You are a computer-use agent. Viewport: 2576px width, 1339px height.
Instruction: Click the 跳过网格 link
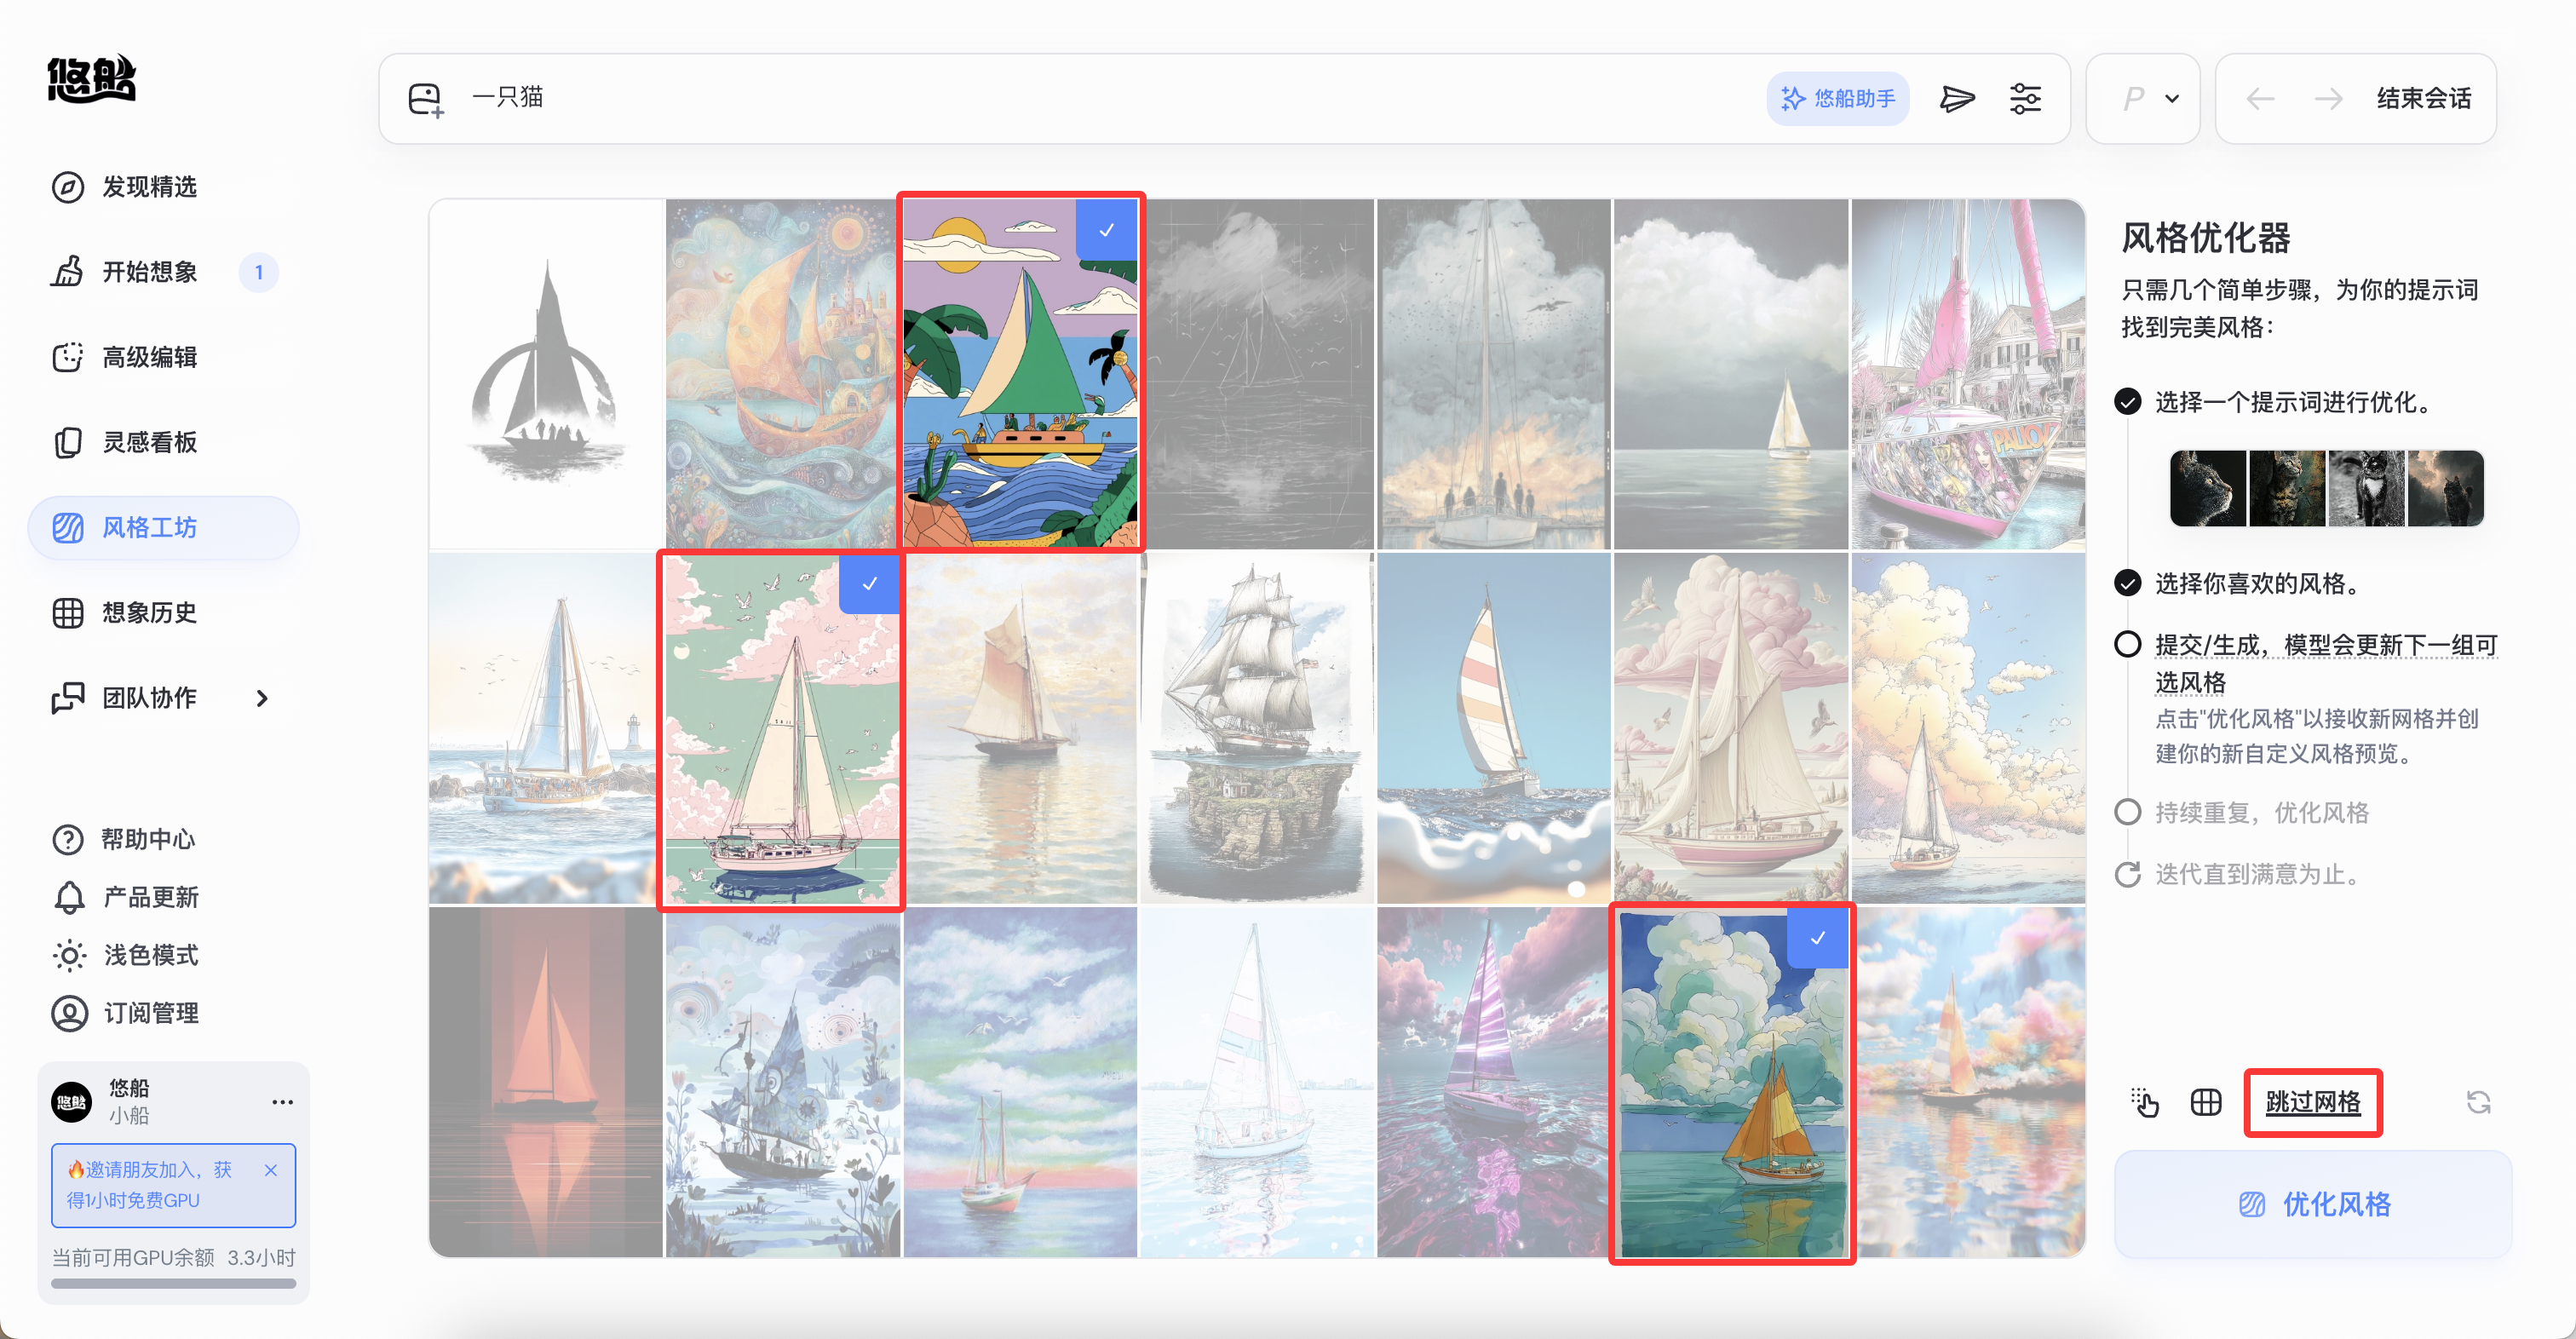2313,1102
